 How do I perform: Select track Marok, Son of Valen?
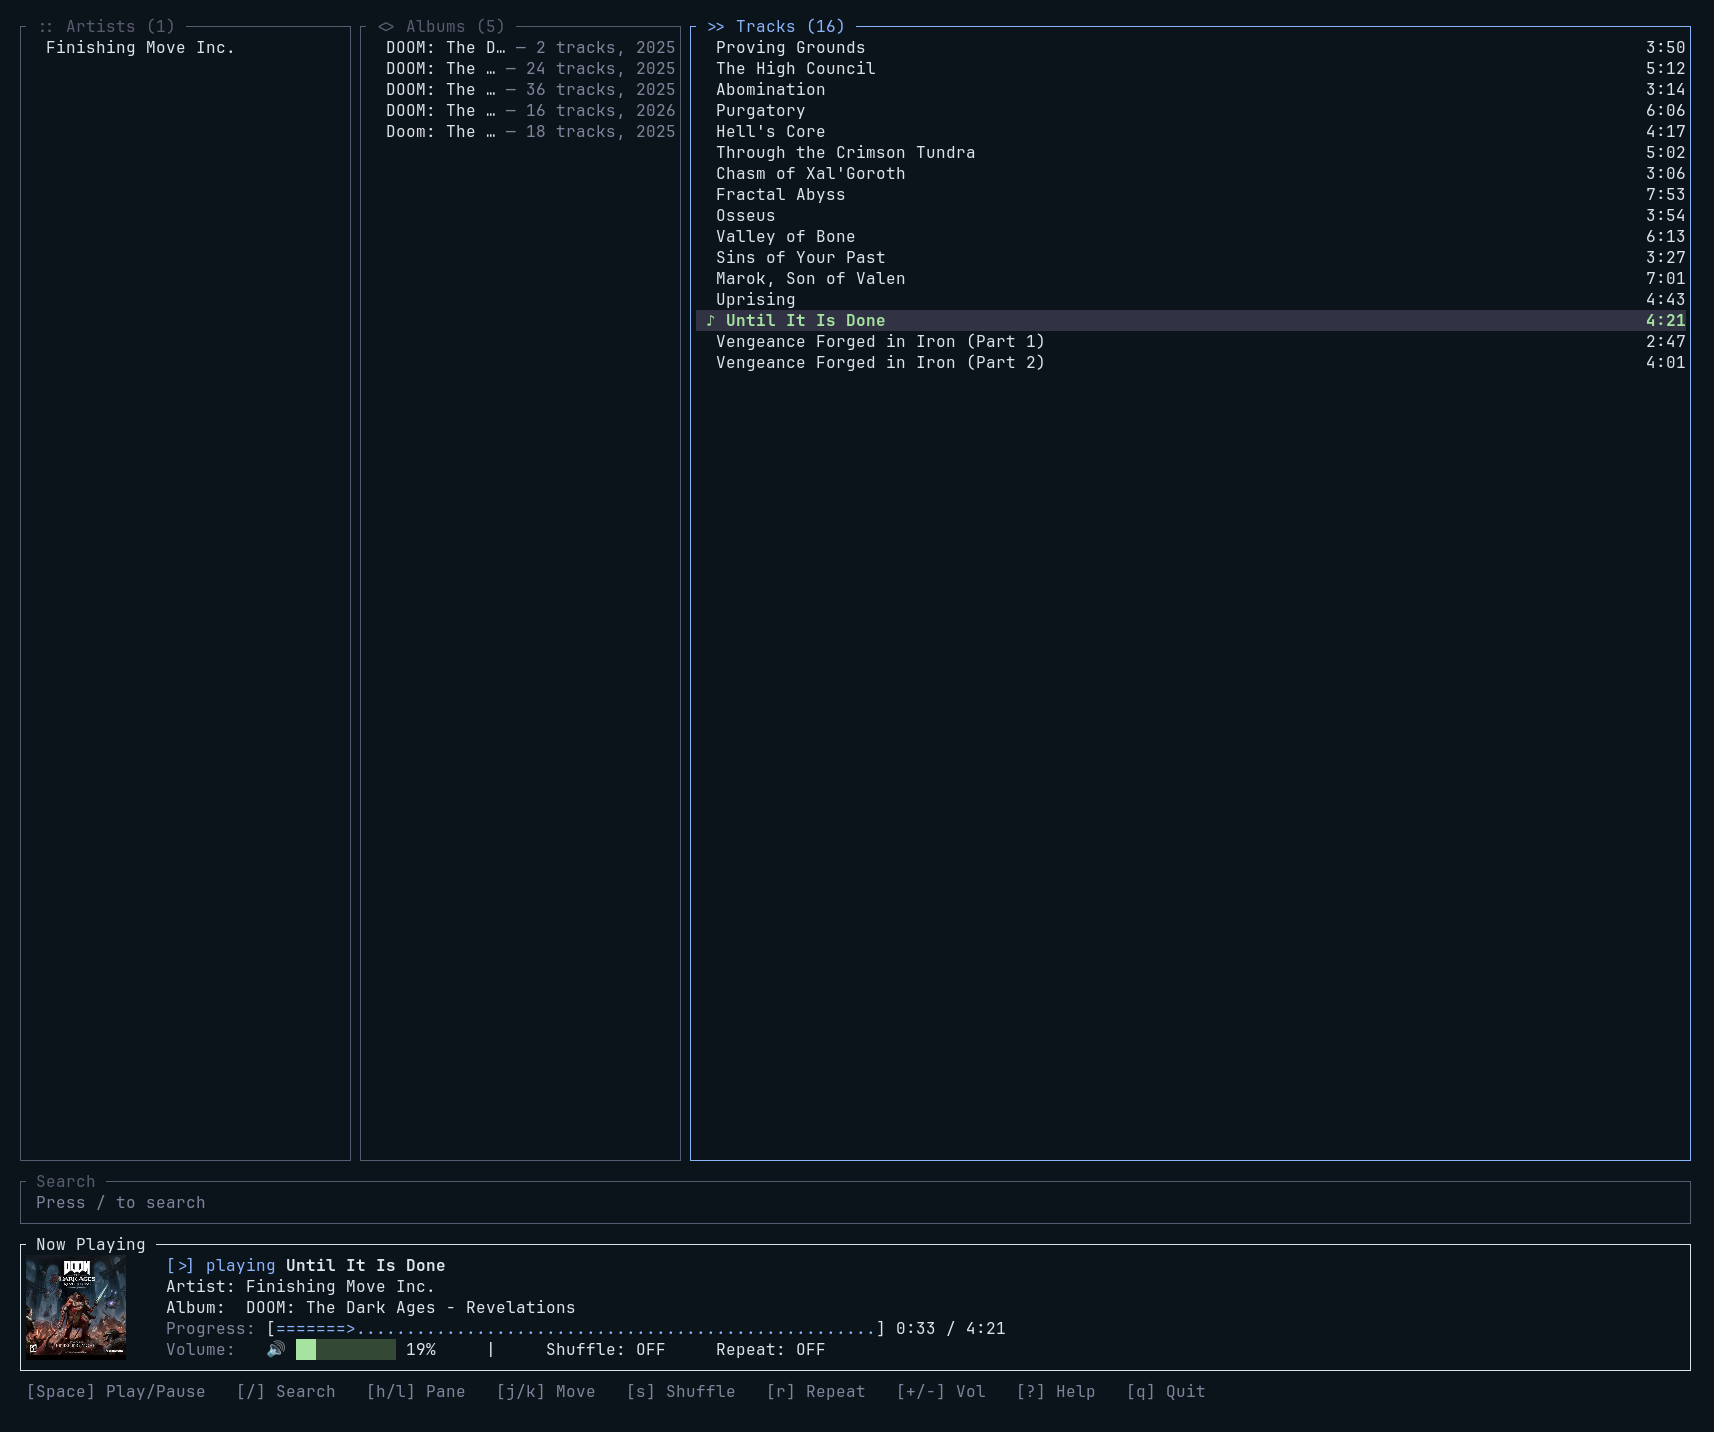[x=1191, y=279]
